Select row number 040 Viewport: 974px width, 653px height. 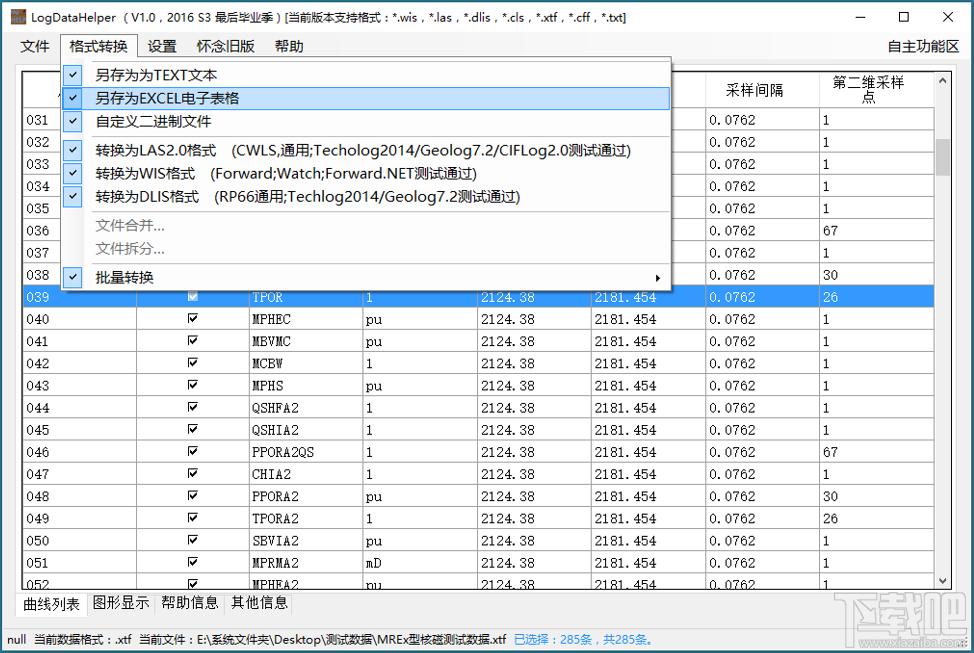[x=38, y=319]
